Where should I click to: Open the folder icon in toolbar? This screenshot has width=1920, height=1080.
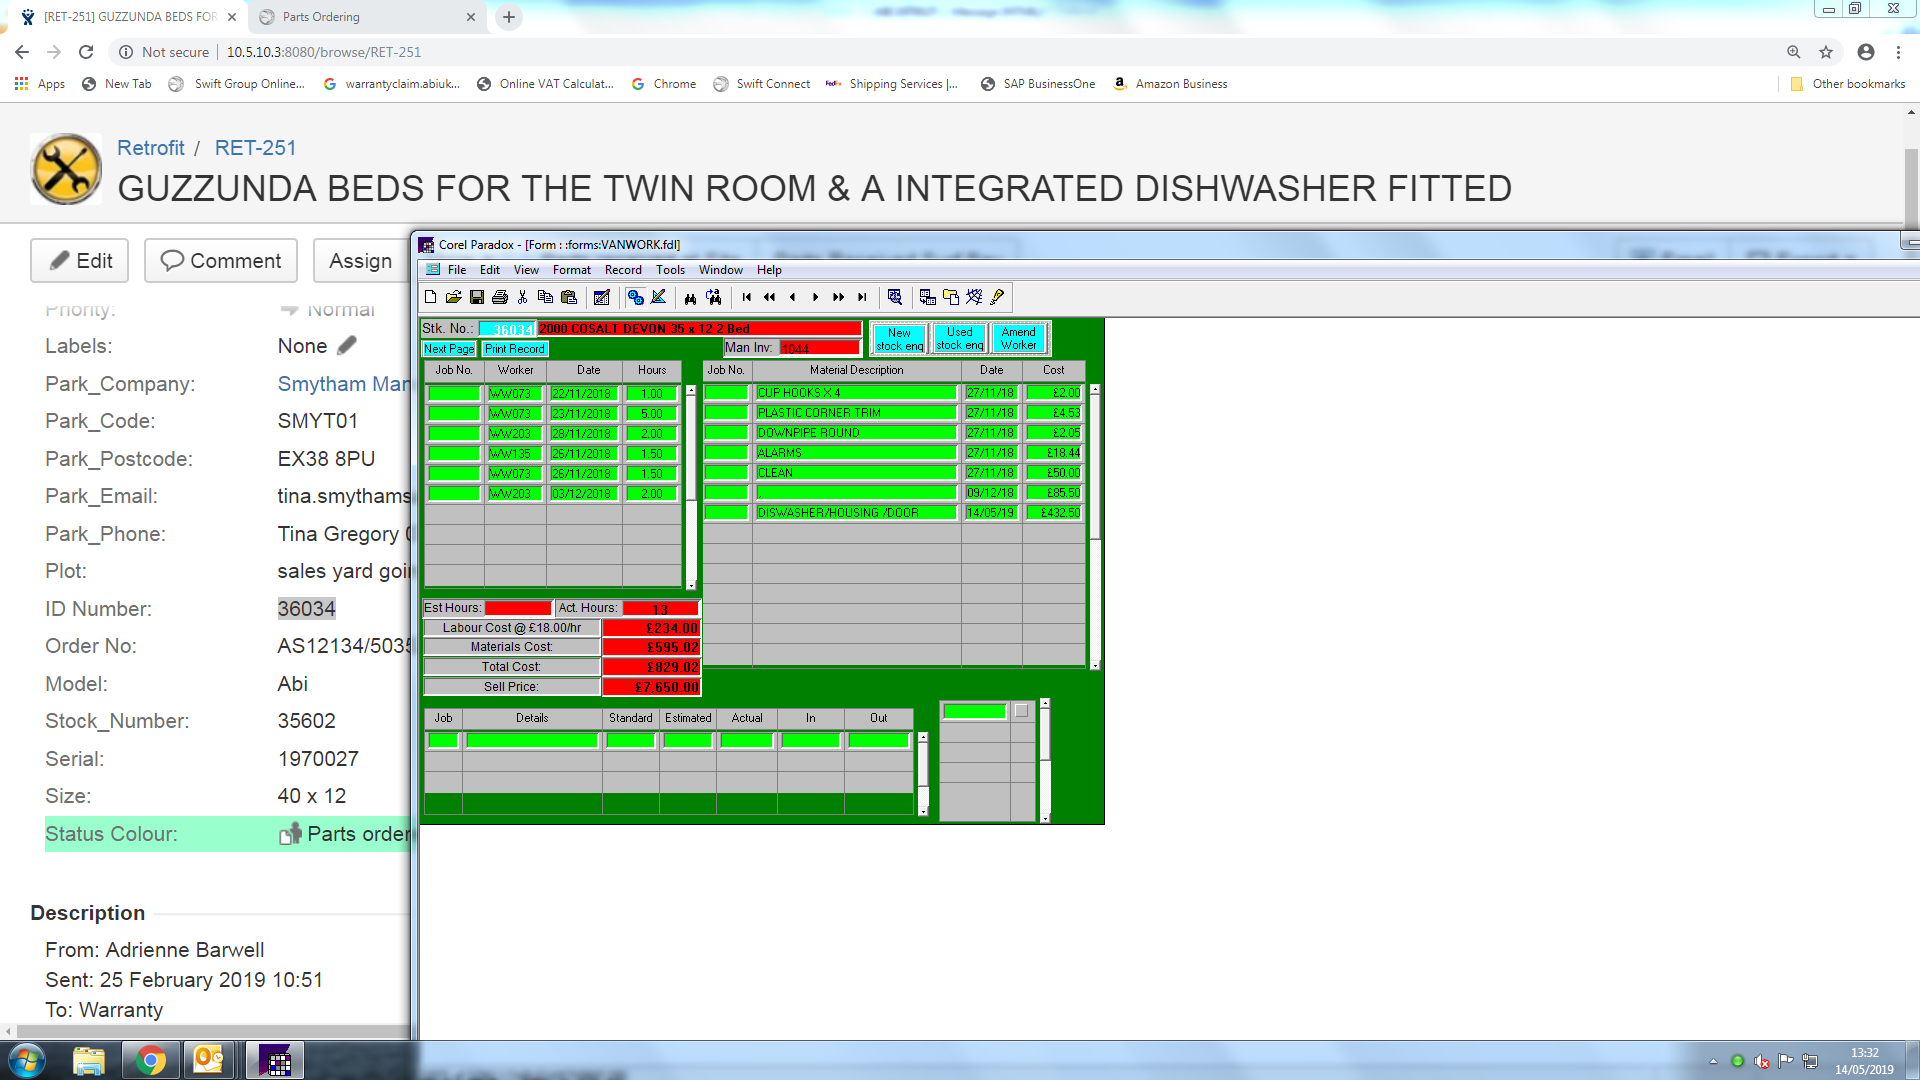pos(453,297)
